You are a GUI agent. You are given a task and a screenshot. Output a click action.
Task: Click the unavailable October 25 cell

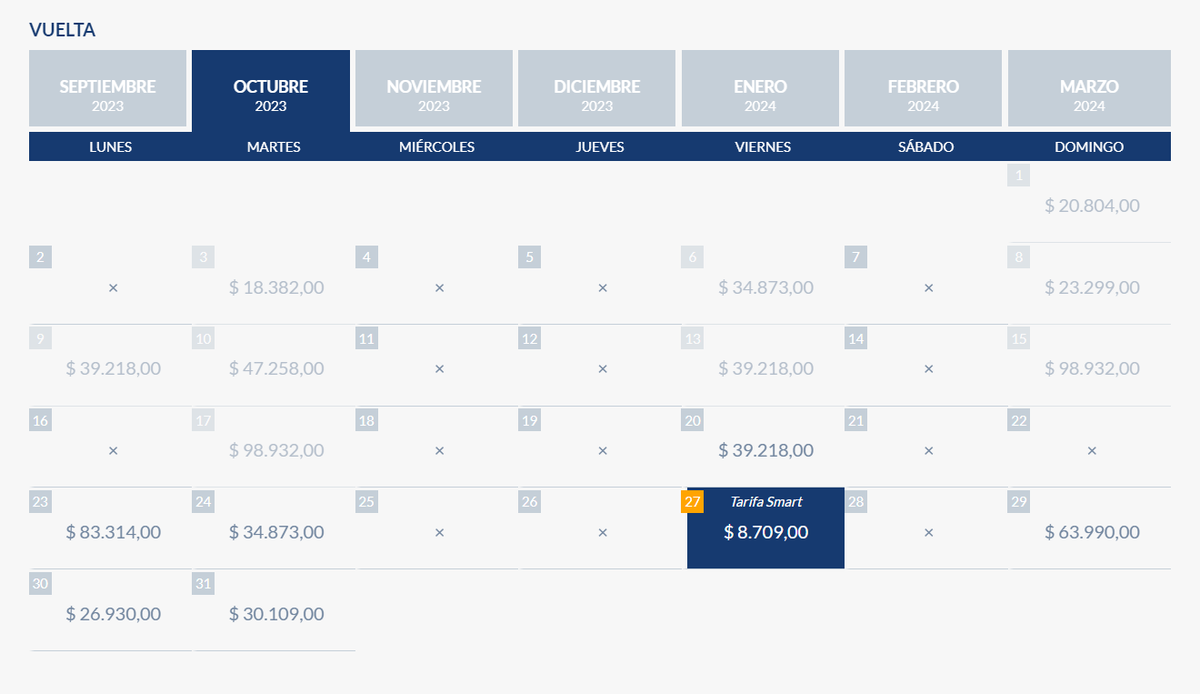point(439,532)
